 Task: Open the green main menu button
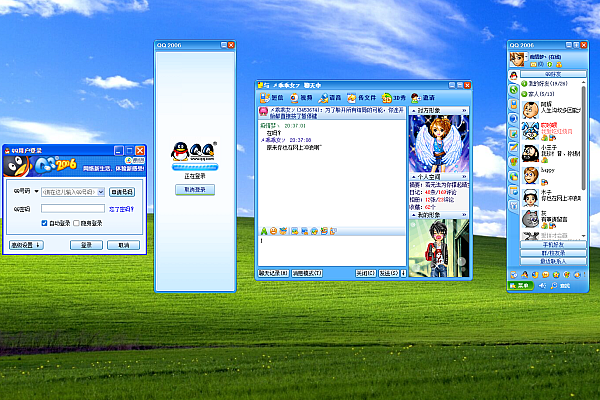(x=520, y=286)
